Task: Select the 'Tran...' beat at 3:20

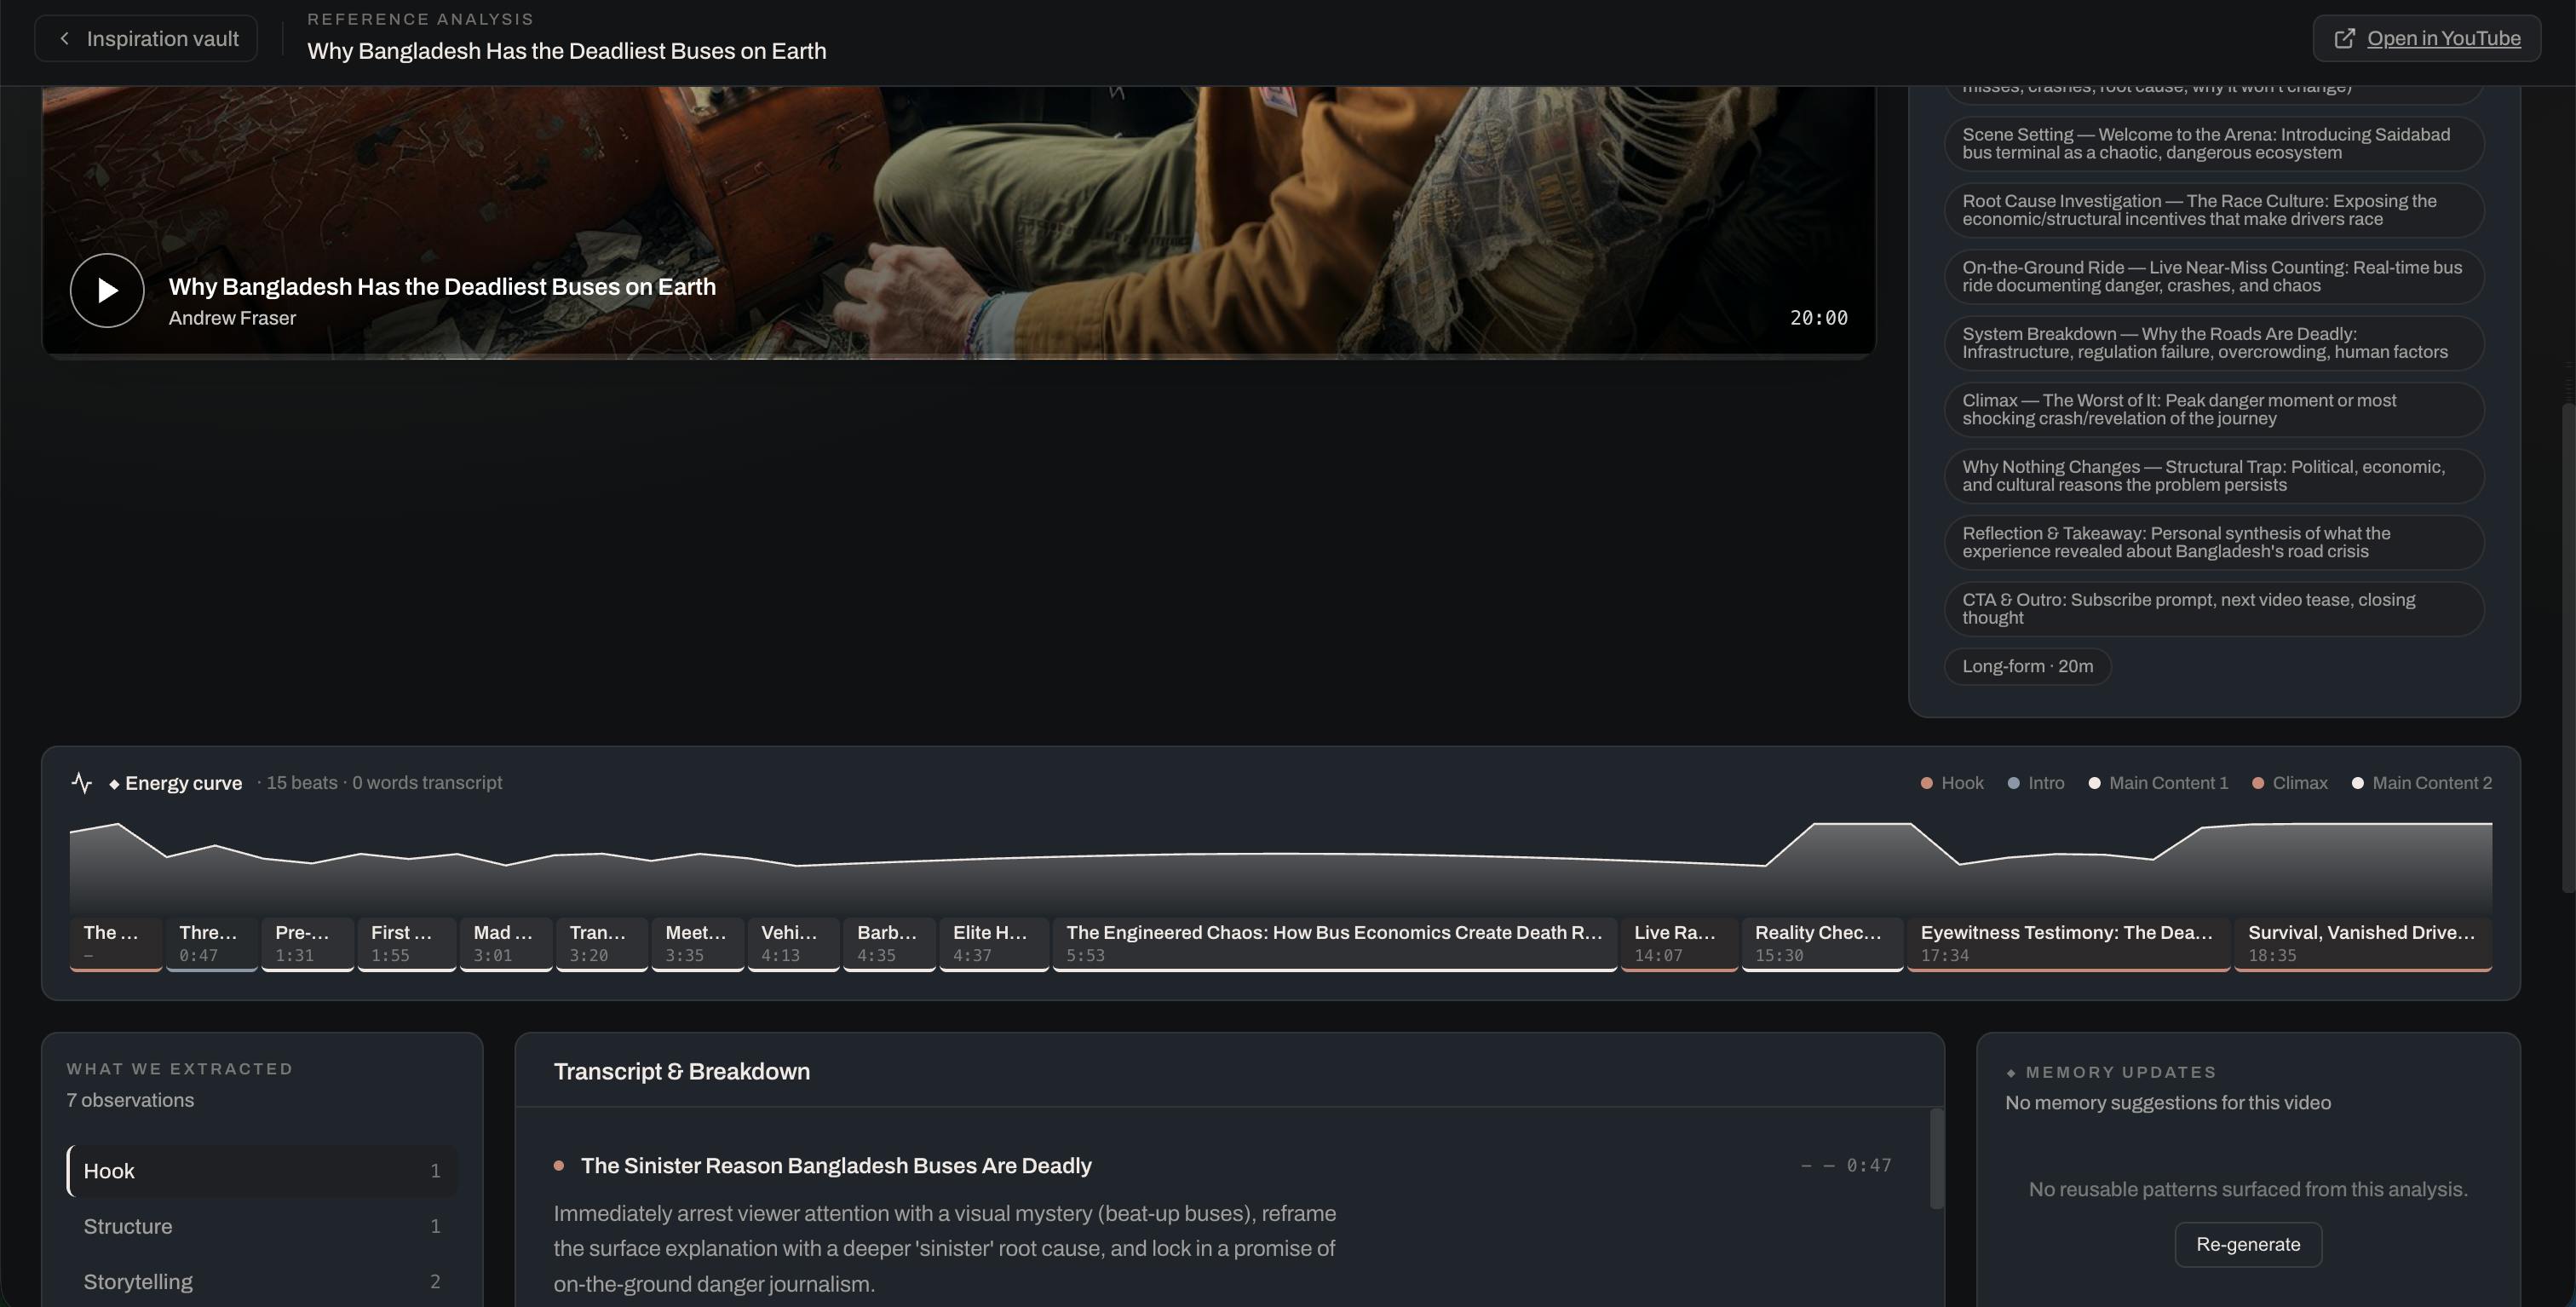Action: [x=602, y=943]
